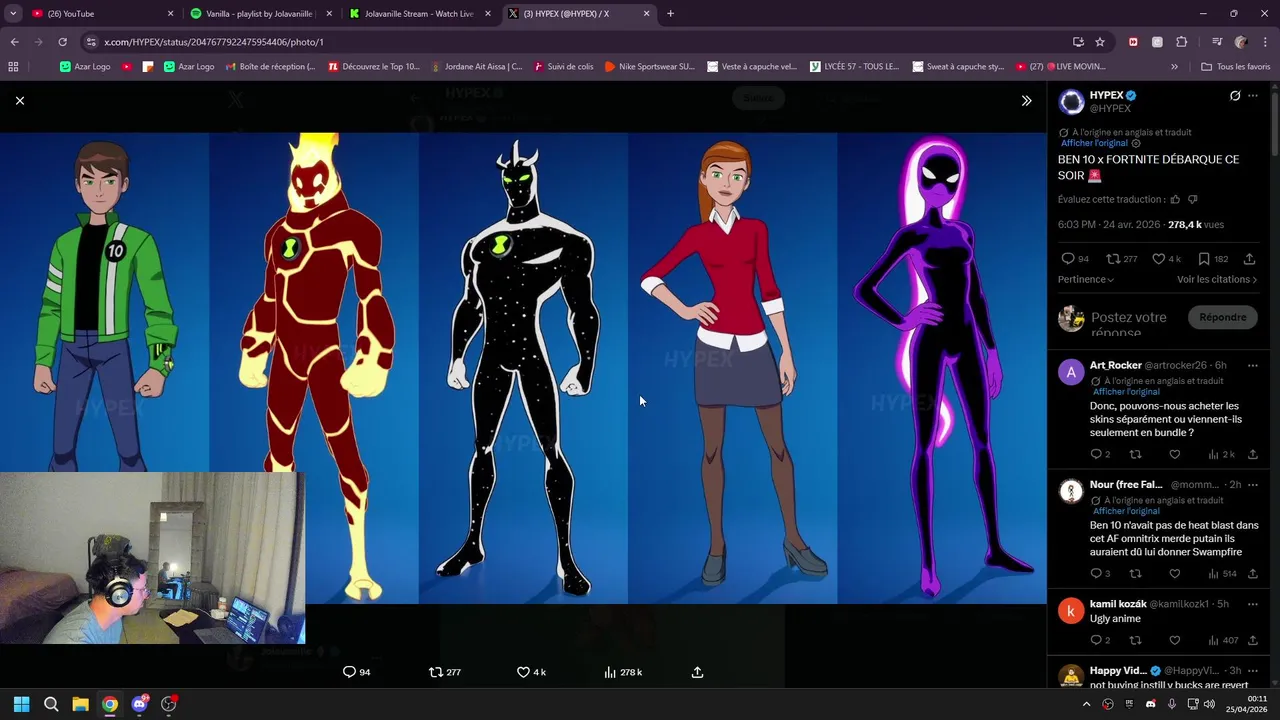Open more options on Art_Rocker's reply
1280x720 pixels.
(x=1253, y=365)
